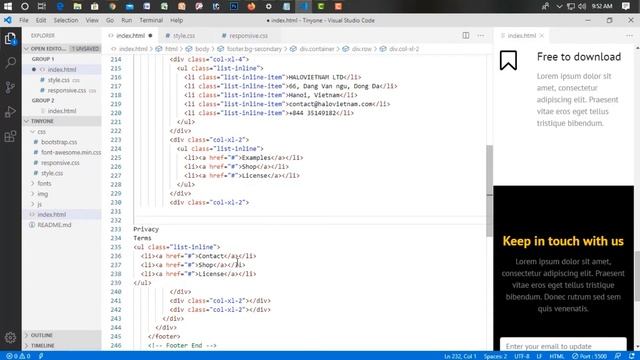640x360 pixels.
Task: Open the Extensions view
Action: point(10,136)
